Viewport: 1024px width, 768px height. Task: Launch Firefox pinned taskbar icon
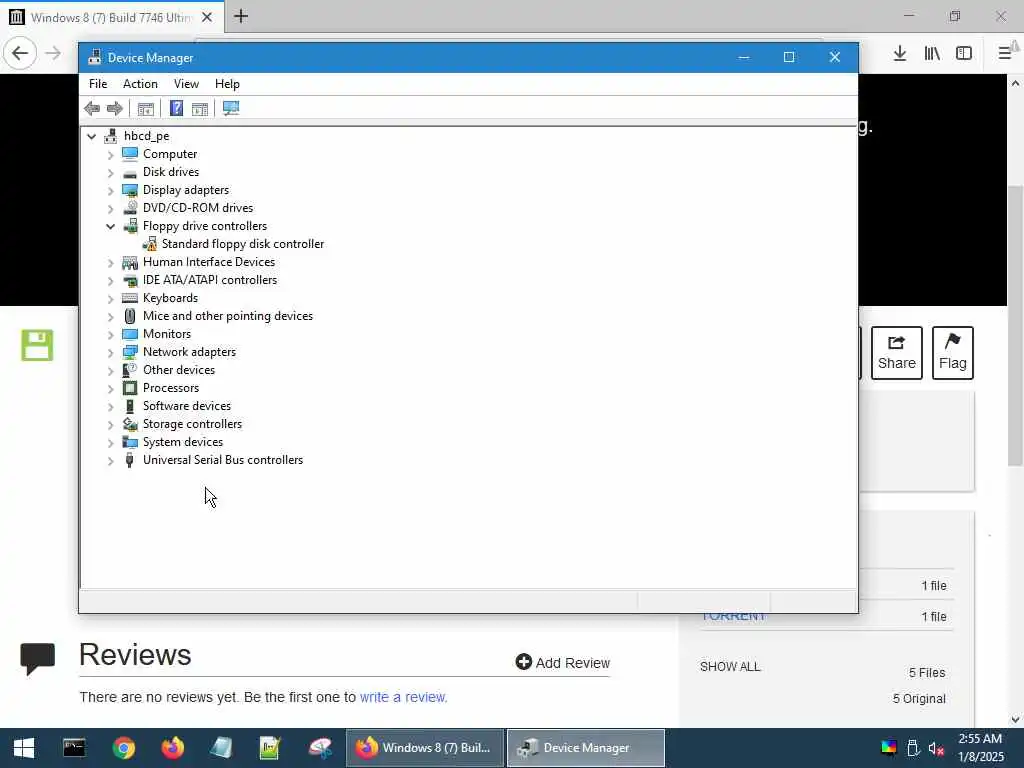click(172, 748)
